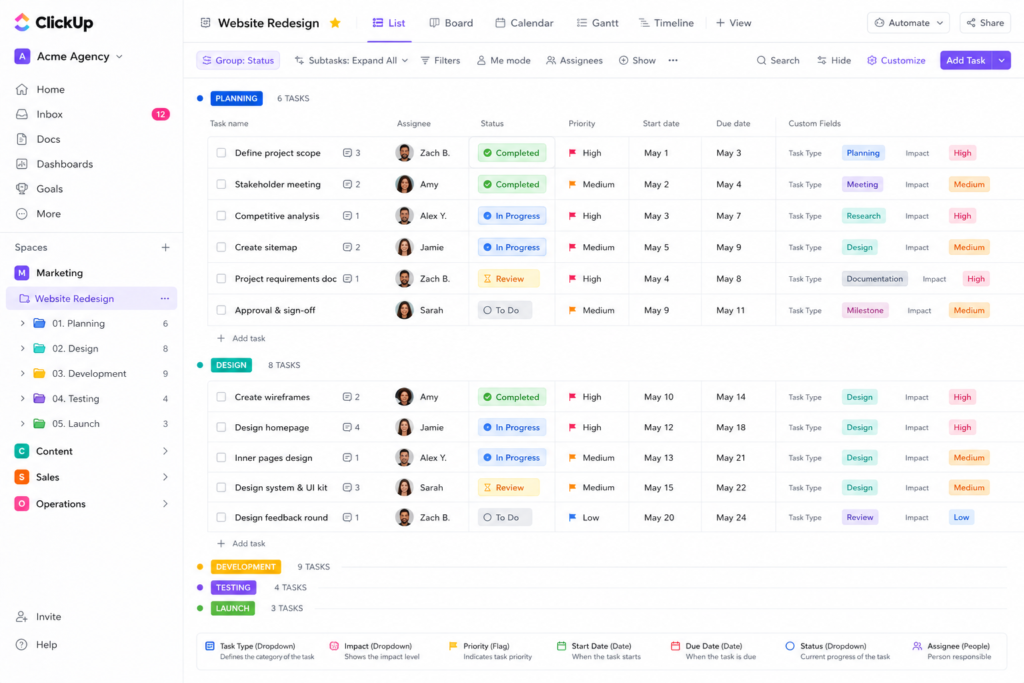1024x683 pixels.
Task: Open Add Task dropdown arrow
Action: tap(1002, 60)
